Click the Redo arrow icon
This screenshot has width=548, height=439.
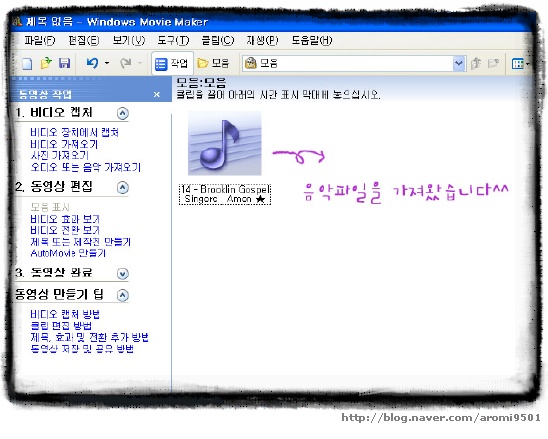pos(126,63)
